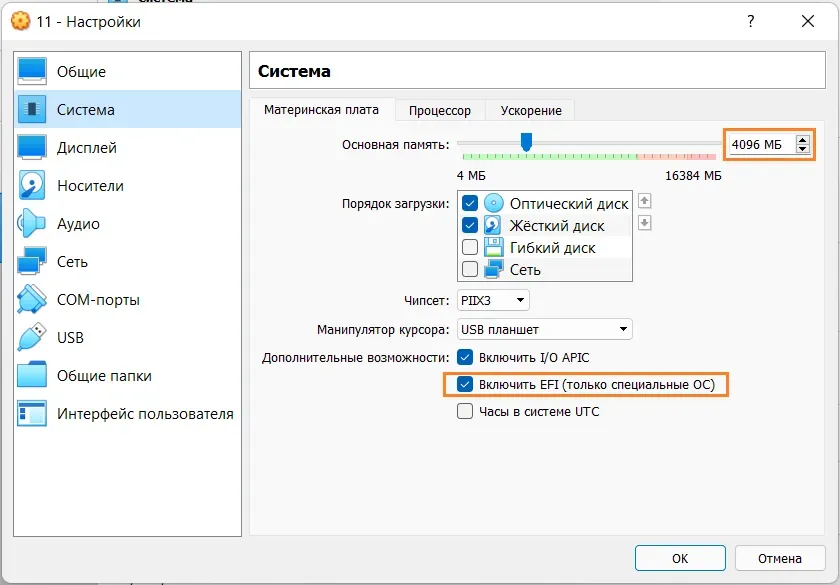Screen dimensions: 840x585
Task: Select the Жёсткий диск row label
Action: pos(557,226)
